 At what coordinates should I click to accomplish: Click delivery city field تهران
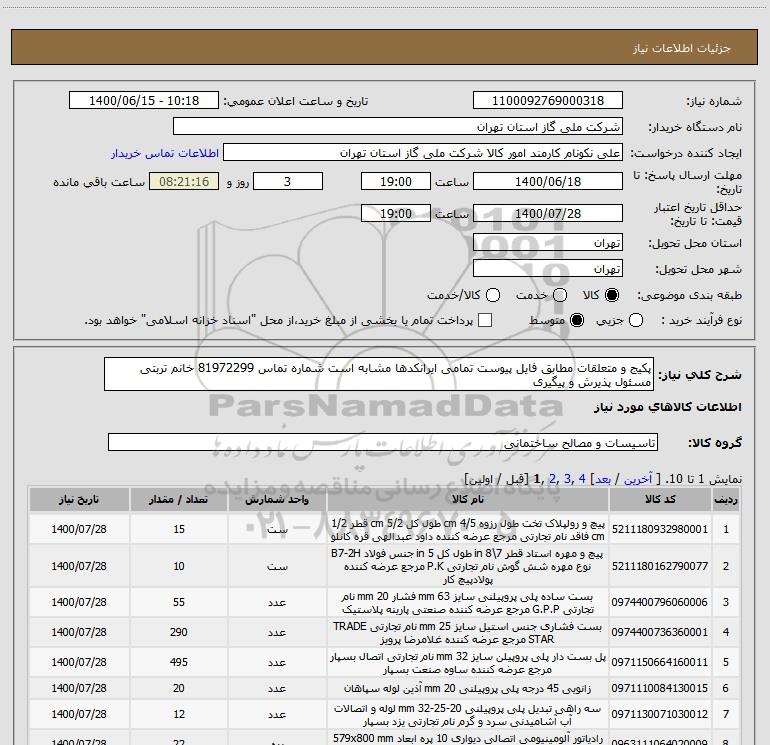point(548,269)
